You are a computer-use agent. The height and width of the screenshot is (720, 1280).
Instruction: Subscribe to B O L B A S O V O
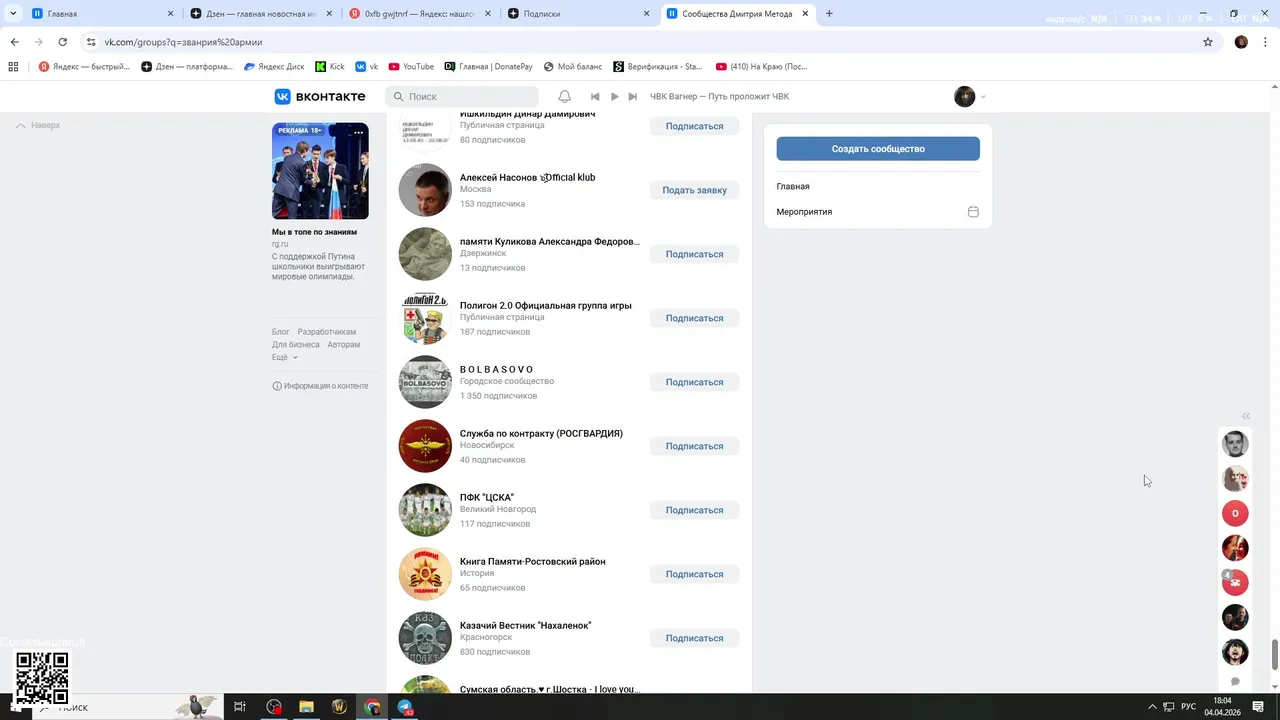click(x=694, y=382)
